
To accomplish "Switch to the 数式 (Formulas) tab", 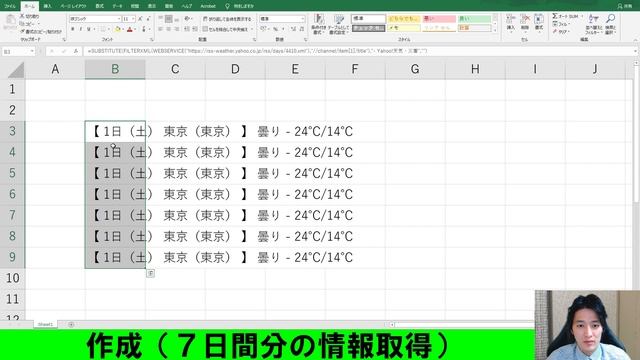I will coord(99,6).
